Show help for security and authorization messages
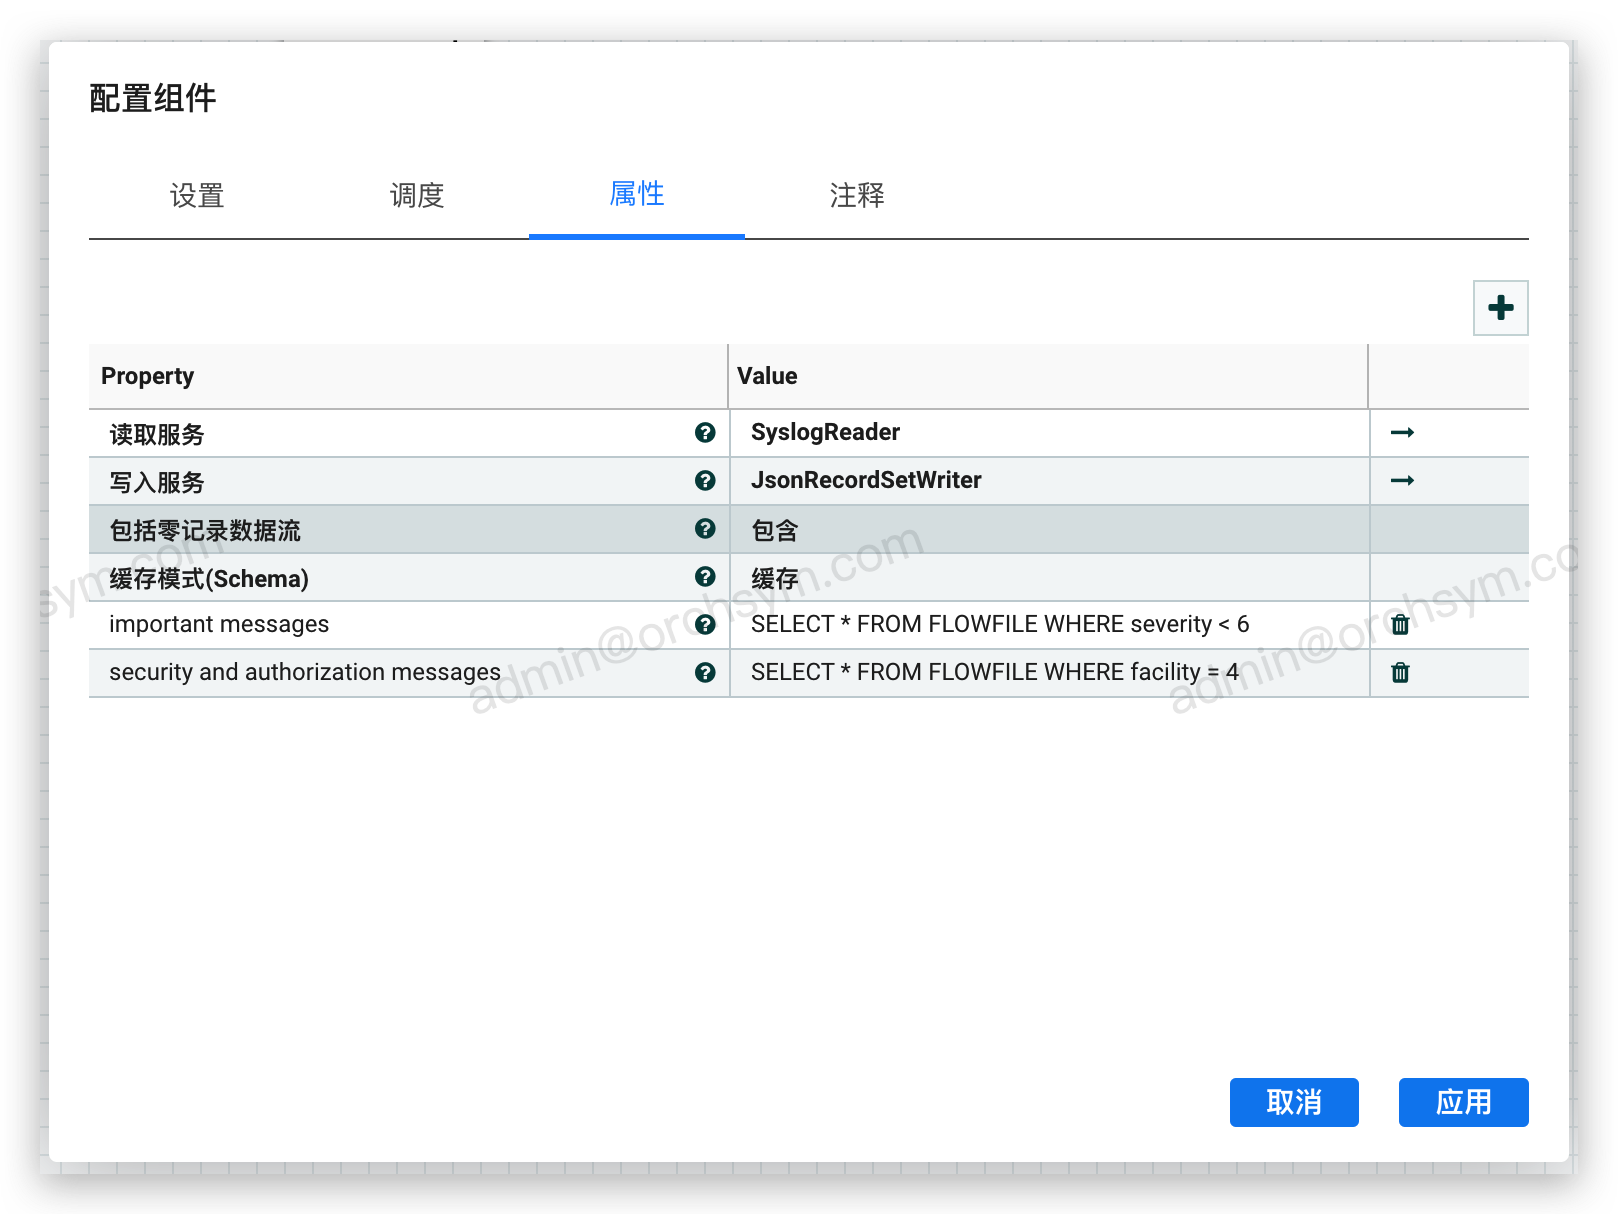 (705, 672)
